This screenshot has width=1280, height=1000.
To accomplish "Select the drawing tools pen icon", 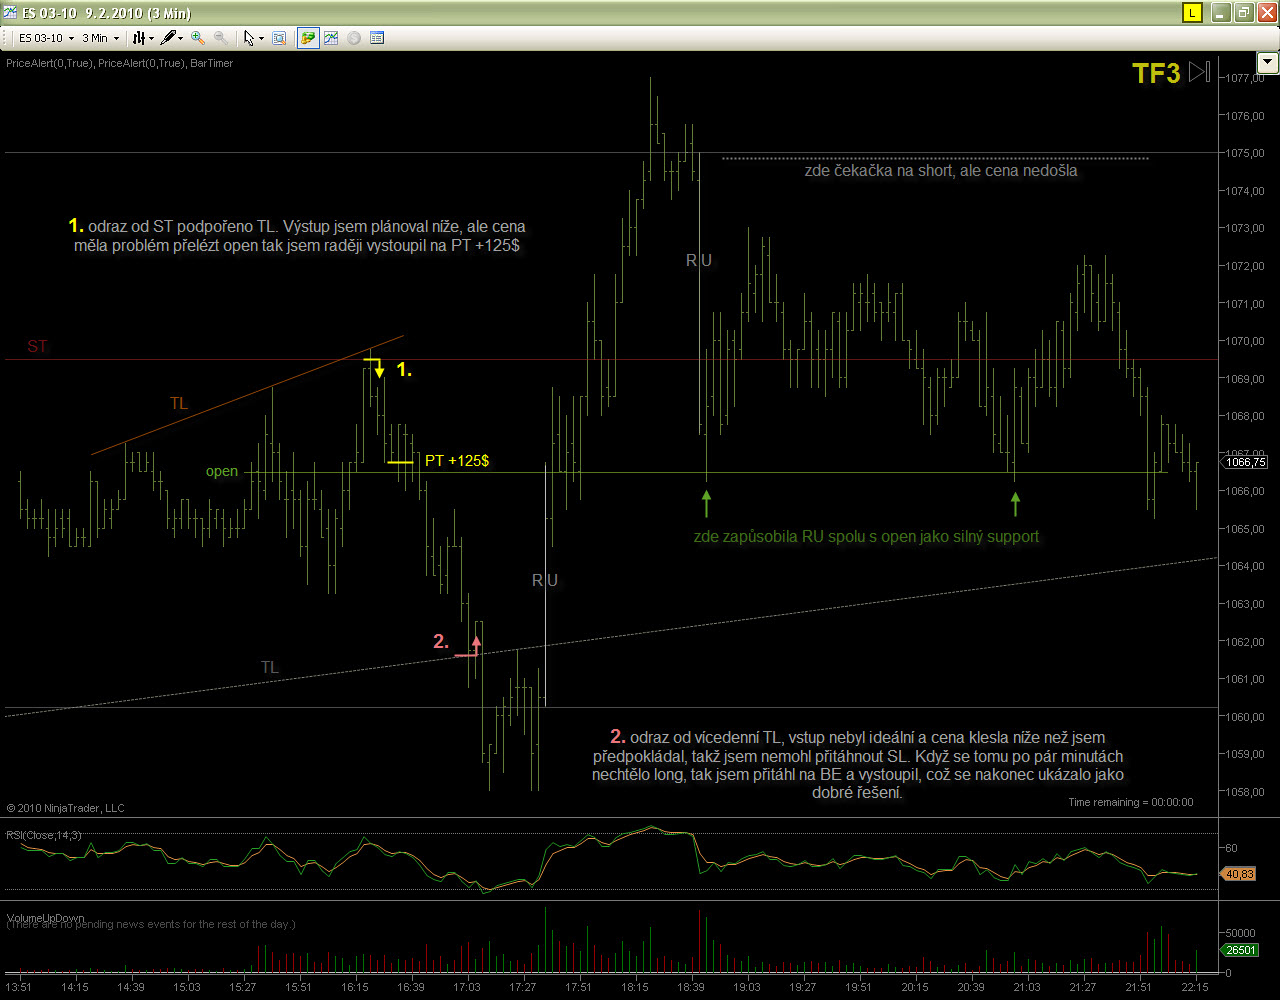I will (168, 38).
